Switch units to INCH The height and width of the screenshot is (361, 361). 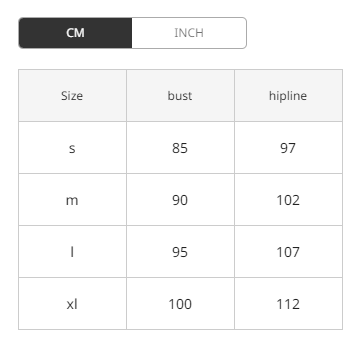[189, 33]
